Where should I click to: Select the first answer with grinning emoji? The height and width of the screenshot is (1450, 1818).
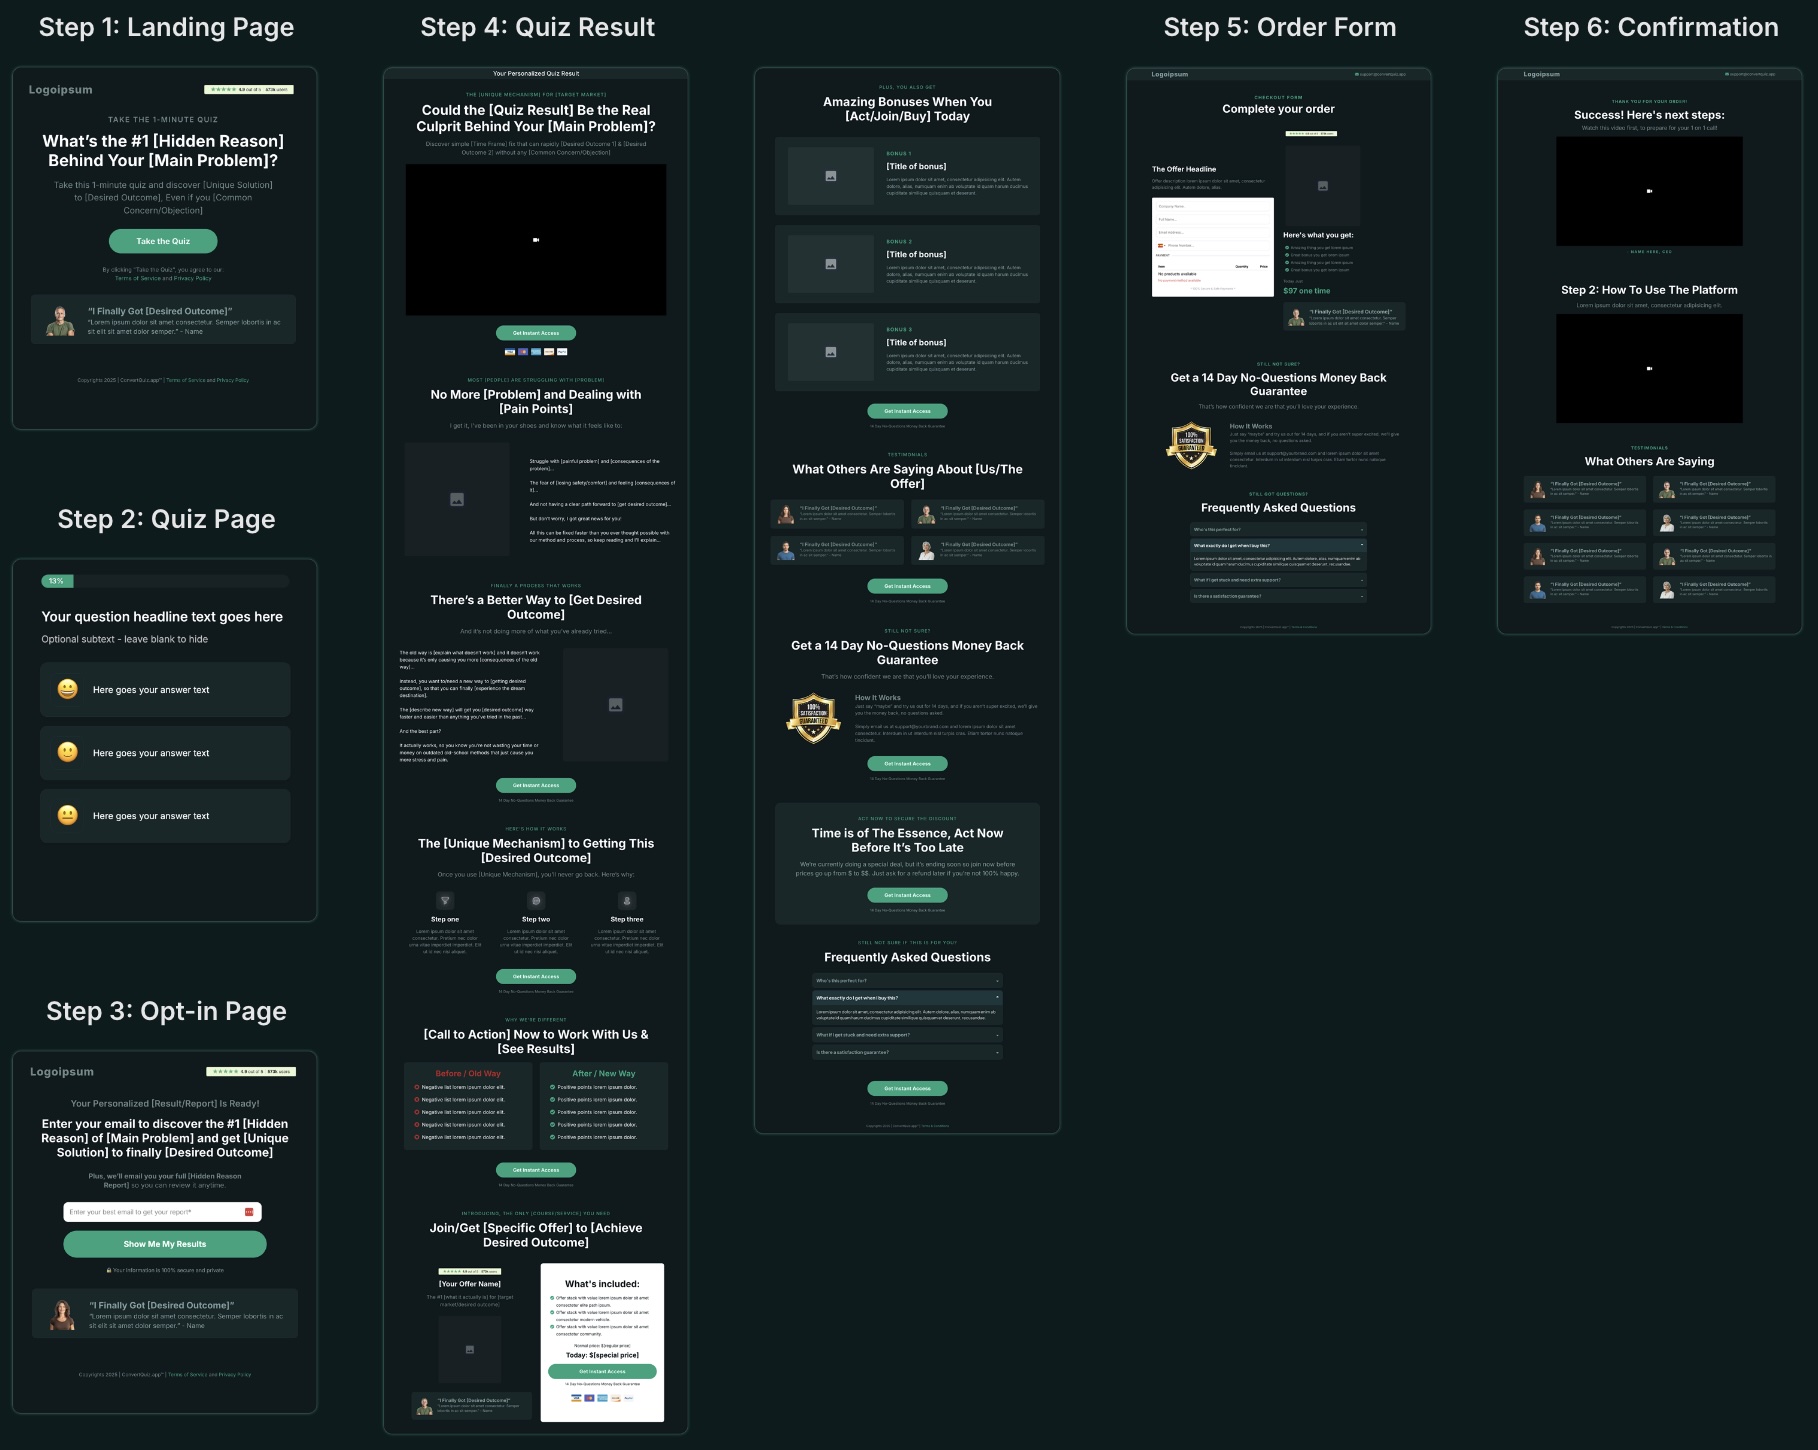(x=165, y=690)
